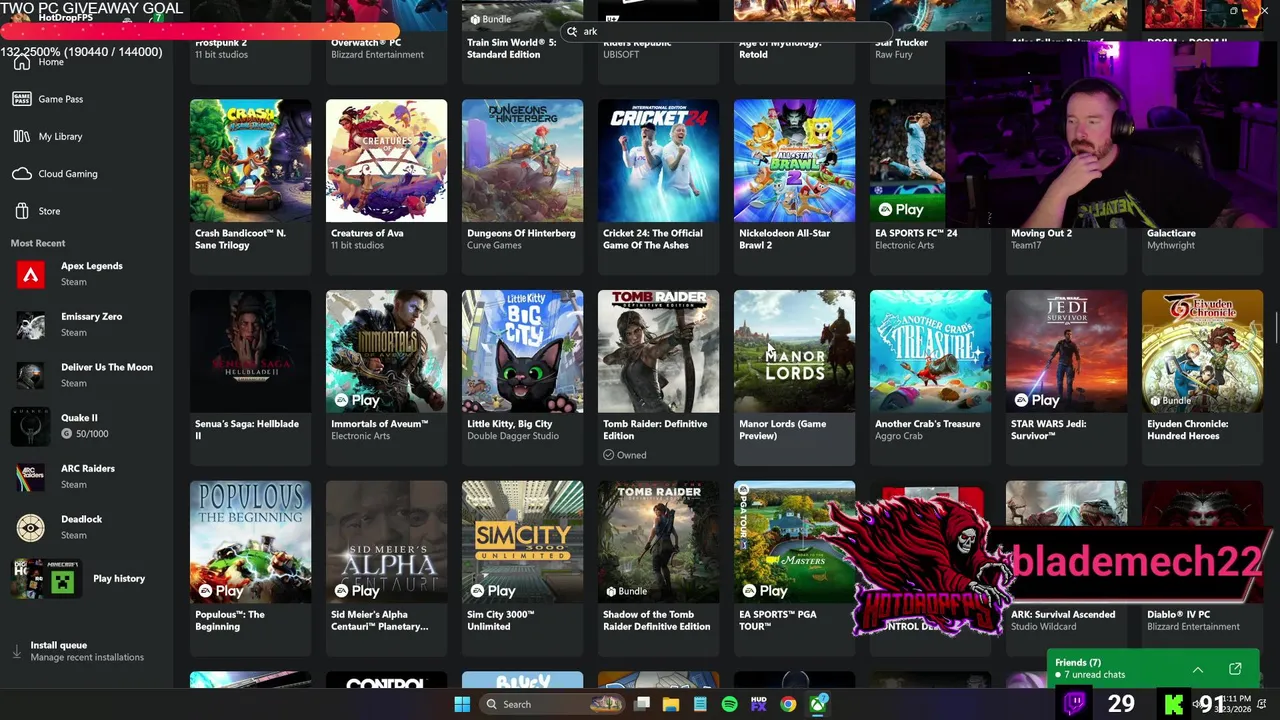
Task: Open the Star Trucker title
Action: [x=901, y=43]
